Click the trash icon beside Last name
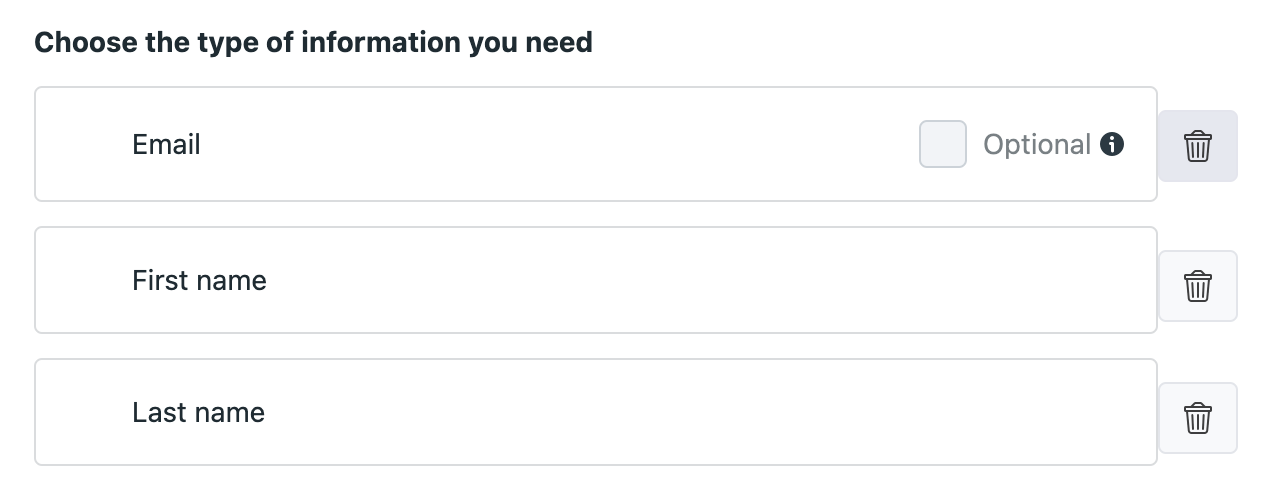 pos(1198,418)
